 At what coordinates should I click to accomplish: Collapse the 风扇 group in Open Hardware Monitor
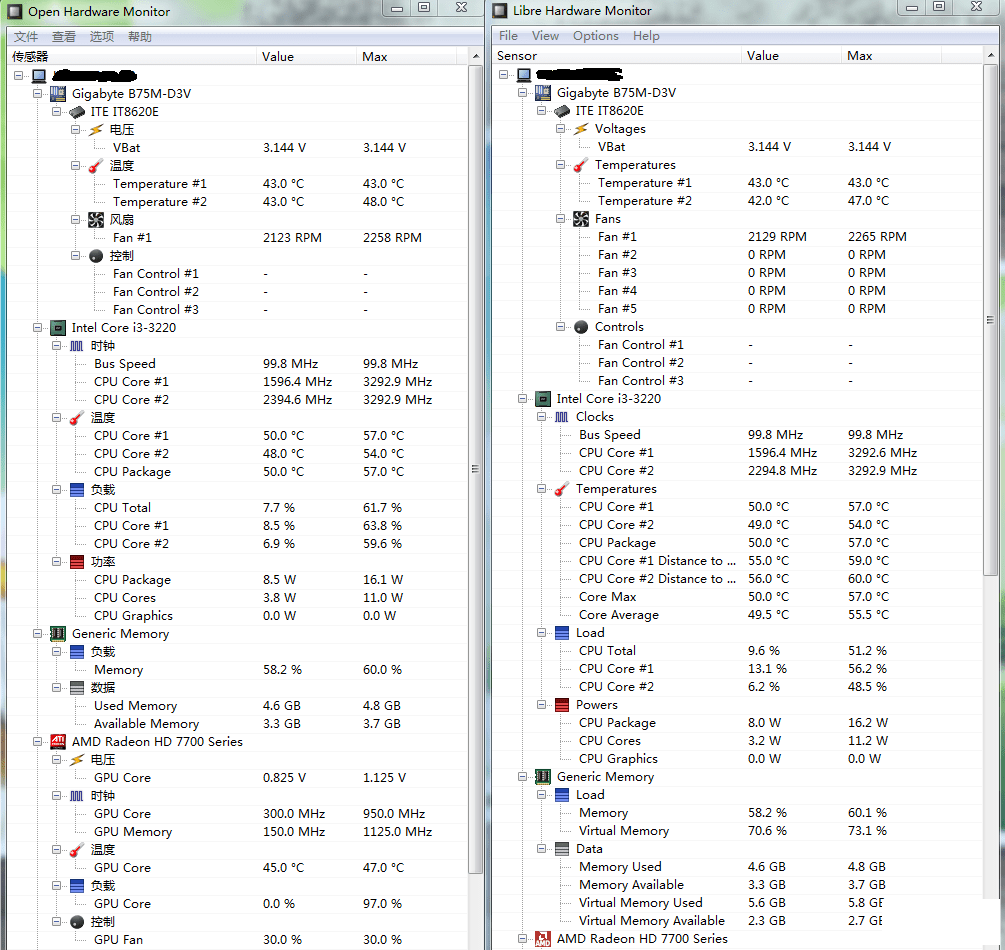point(75,220)
